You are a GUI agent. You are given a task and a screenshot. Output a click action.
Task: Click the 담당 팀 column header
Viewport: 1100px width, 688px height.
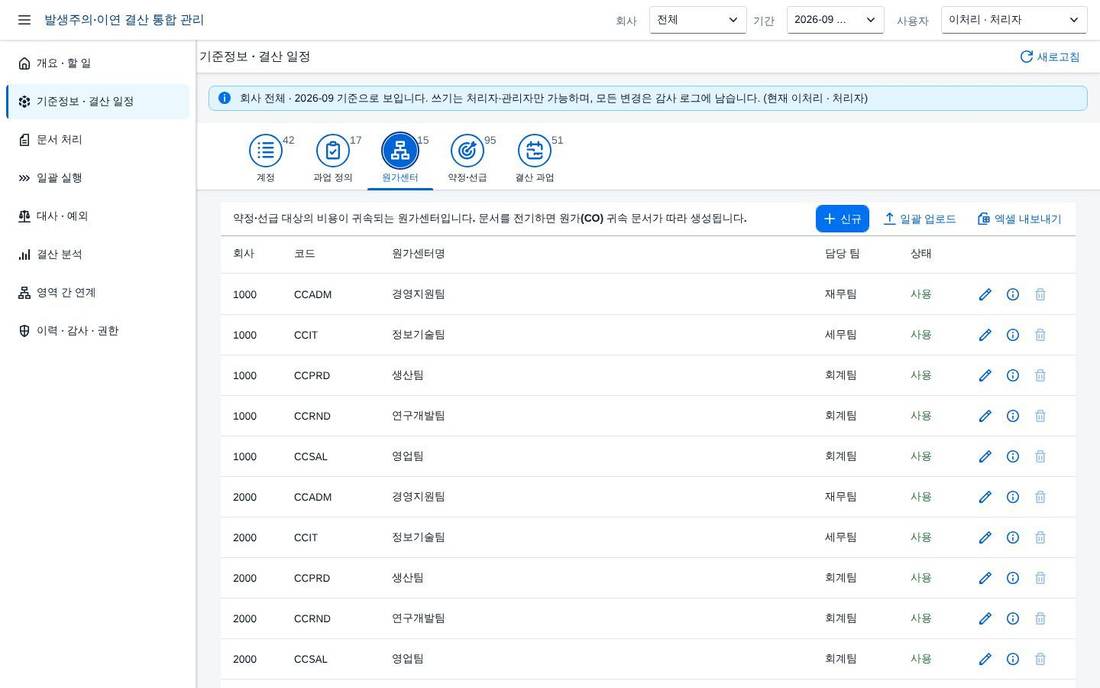pos(842,254)
